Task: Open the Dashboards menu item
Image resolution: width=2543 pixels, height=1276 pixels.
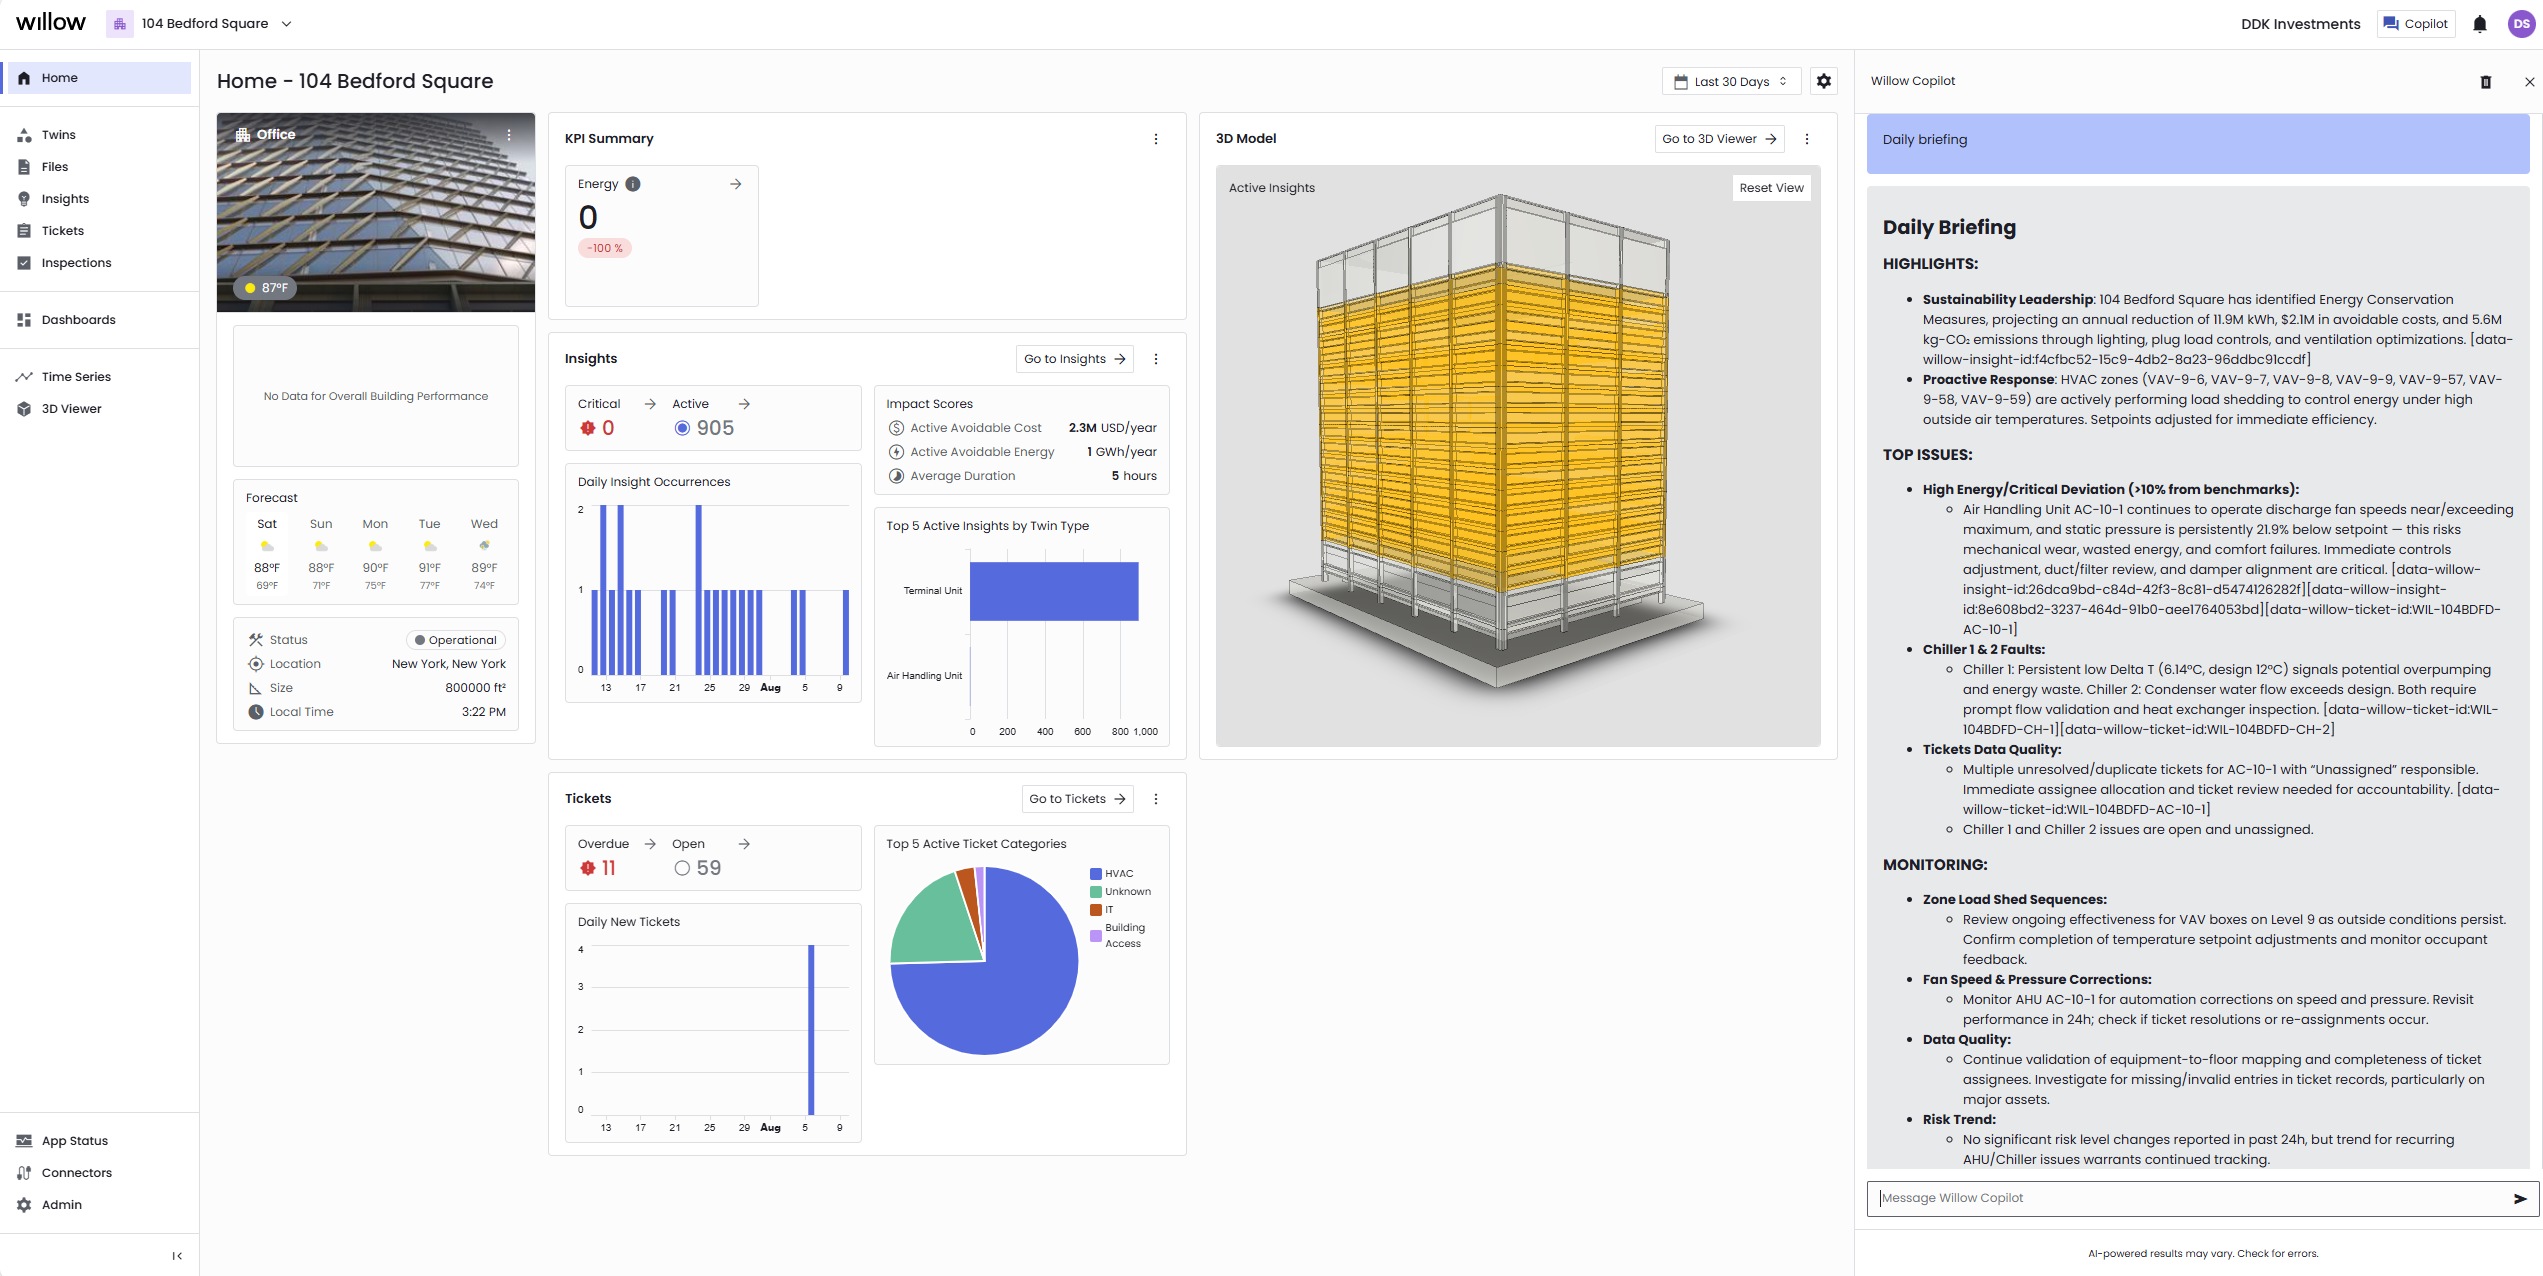Action: point(79,319)
